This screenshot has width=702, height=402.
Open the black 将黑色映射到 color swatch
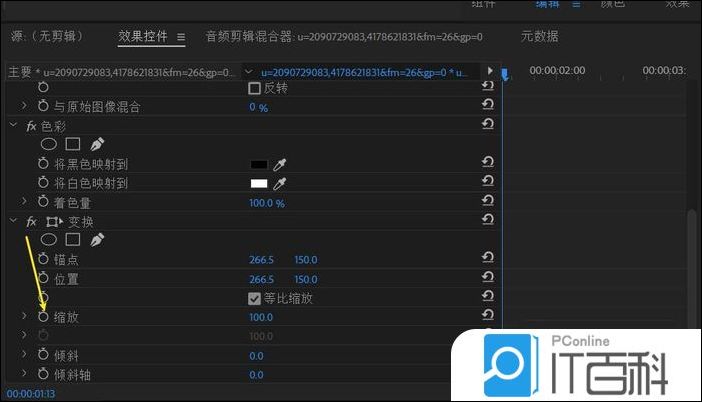(x=259, y=165)
